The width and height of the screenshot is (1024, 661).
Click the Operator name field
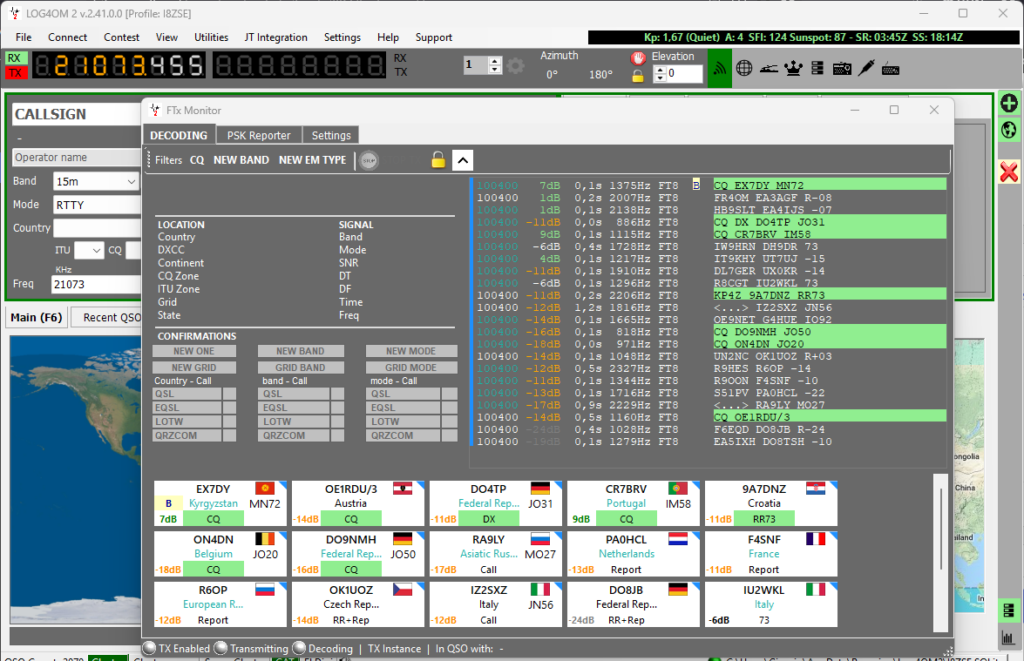[x=76, y=157]
